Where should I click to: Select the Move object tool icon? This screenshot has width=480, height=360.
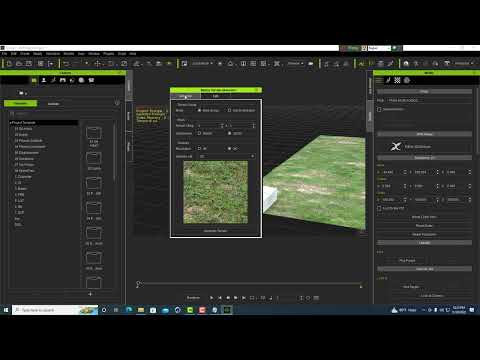97,63
